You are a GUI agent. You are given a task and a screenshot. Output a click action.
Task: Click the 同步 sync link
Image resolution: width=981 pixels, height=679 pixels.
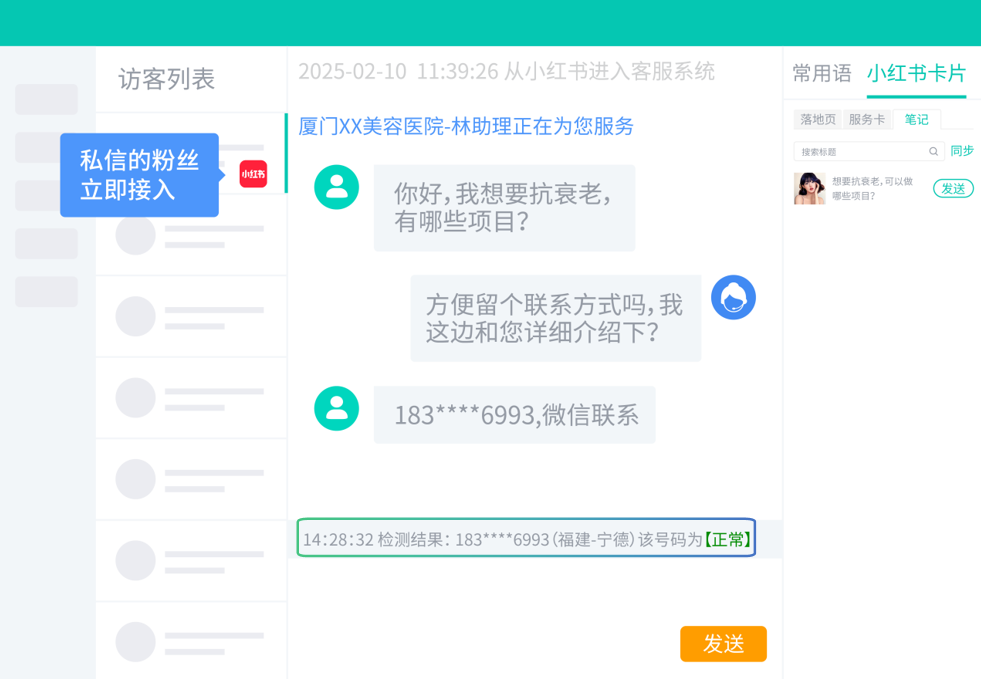click(962, 151)
